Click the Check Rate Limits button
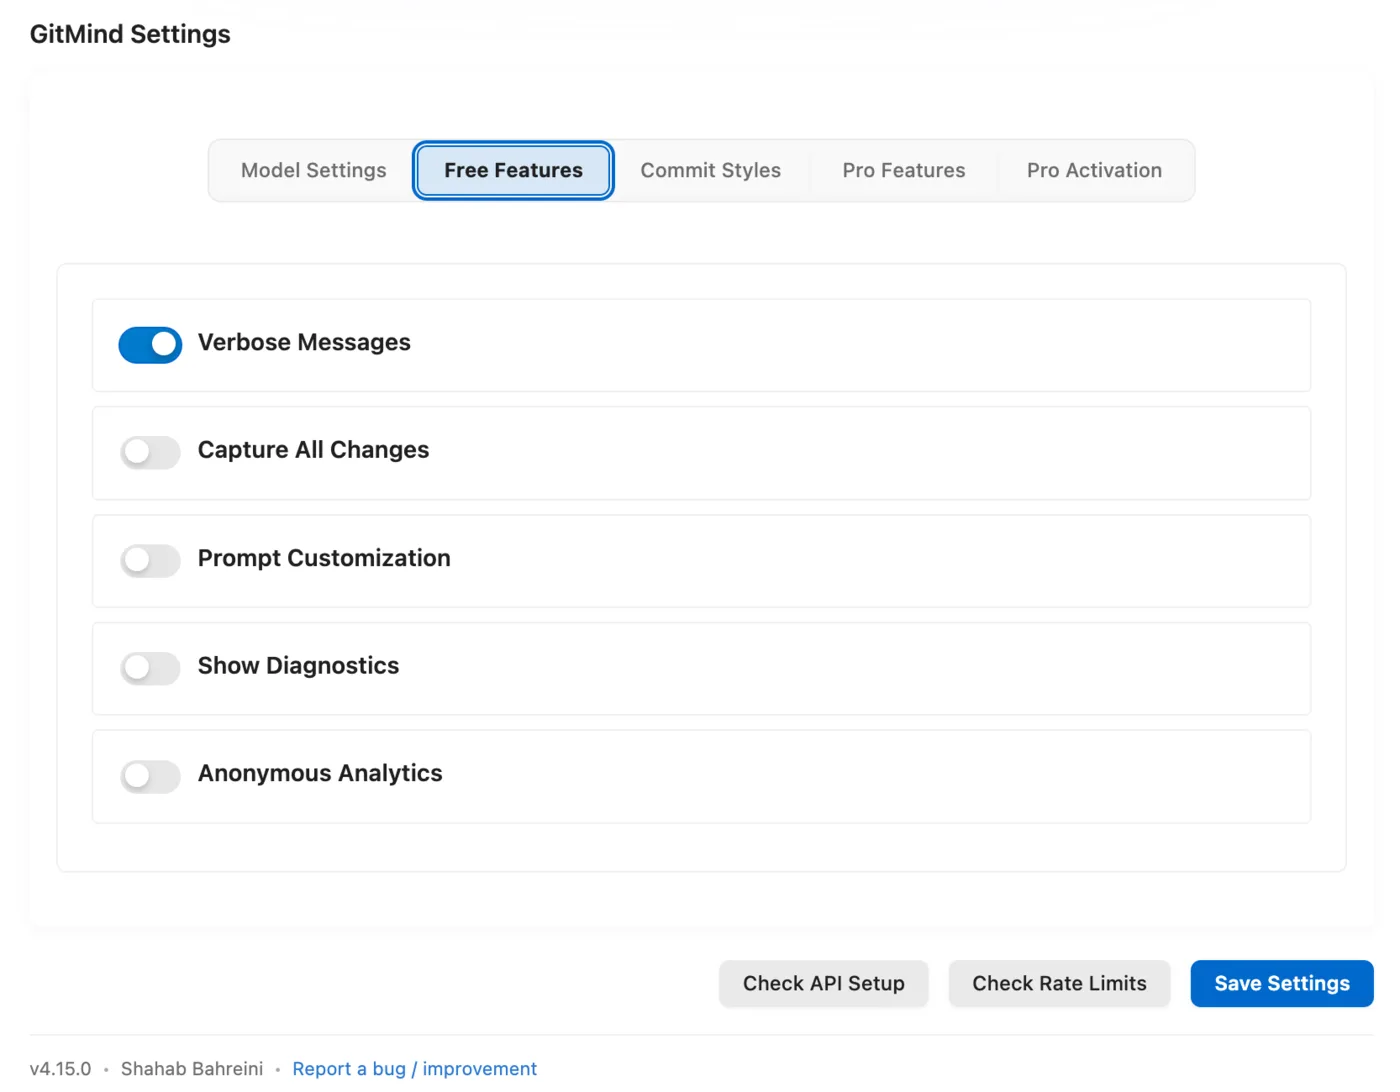This screenshot has width=1400, height=1092. pyautogui.click(x=1059, y=984)
